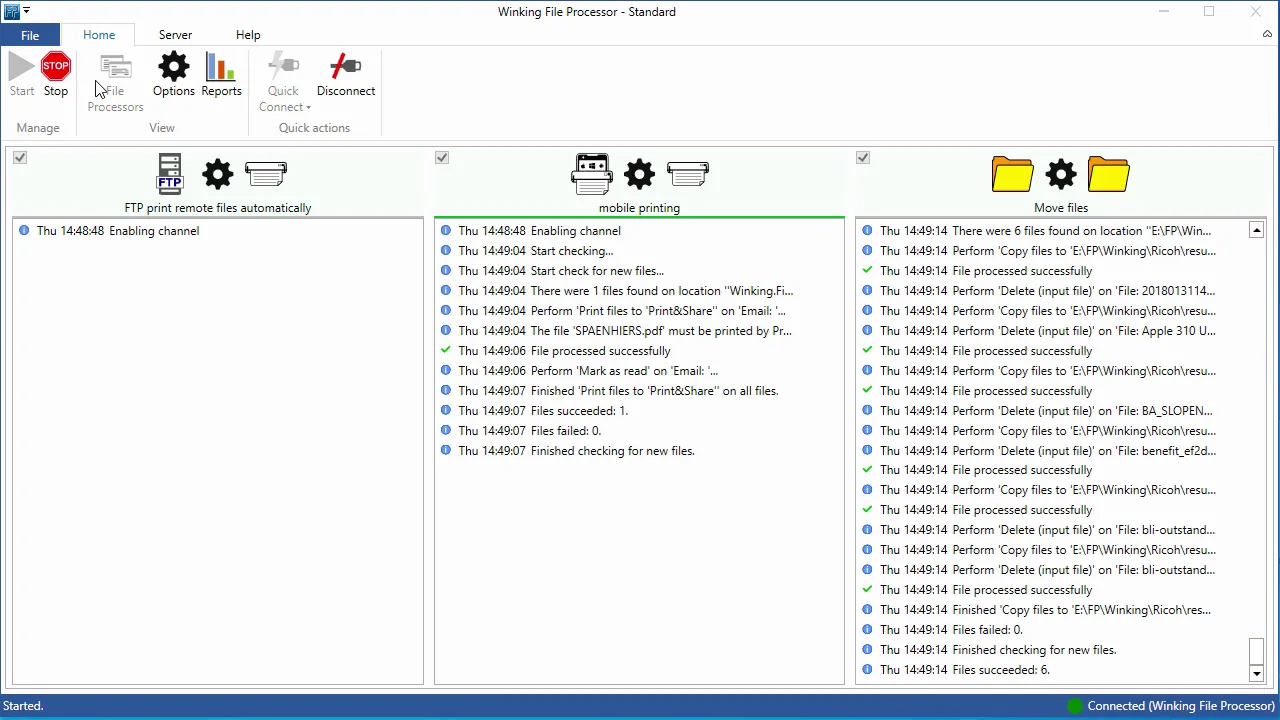This screenshot has height=720, width=1280.
Task: Click scroll up arrow in Move files log
Action: 1257,230
